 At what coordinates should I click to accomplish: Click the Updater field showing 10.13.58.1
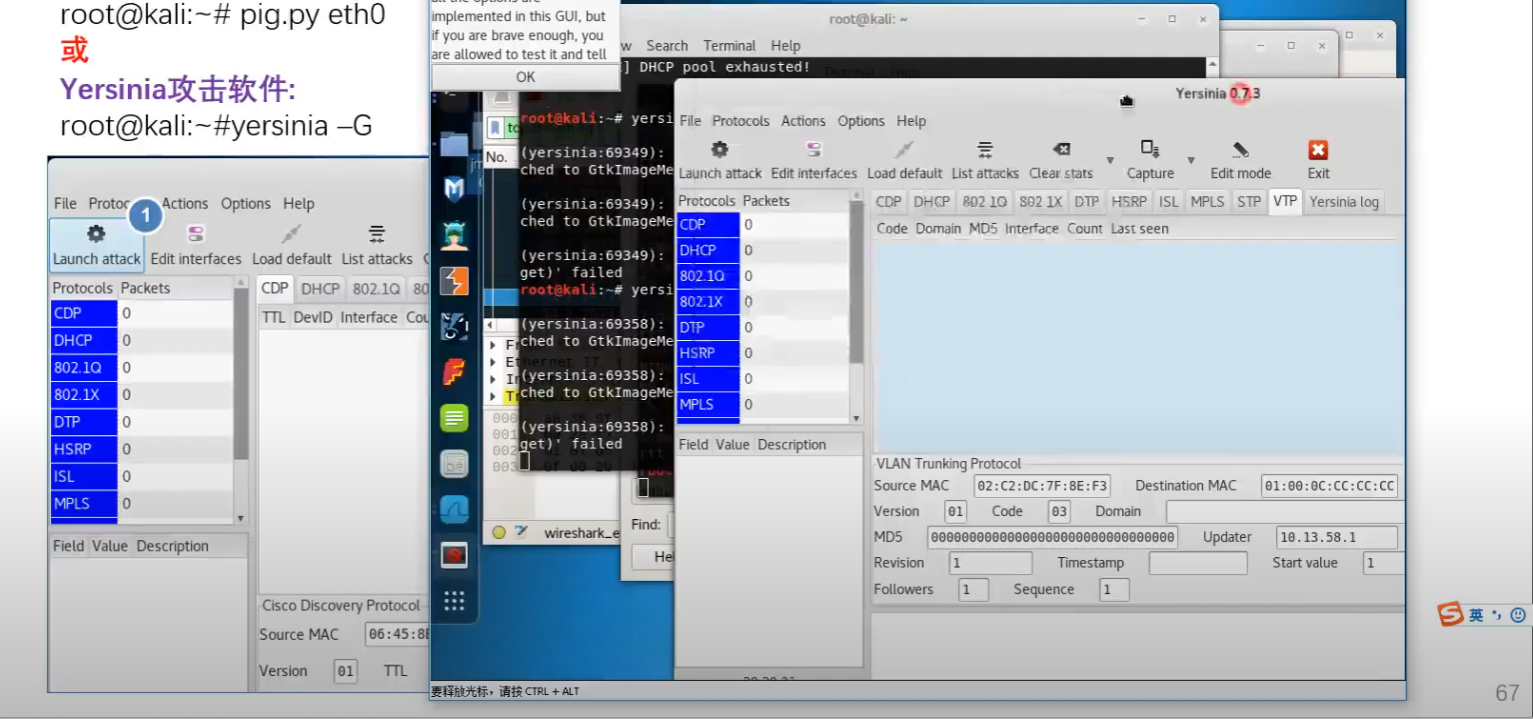1337,537
